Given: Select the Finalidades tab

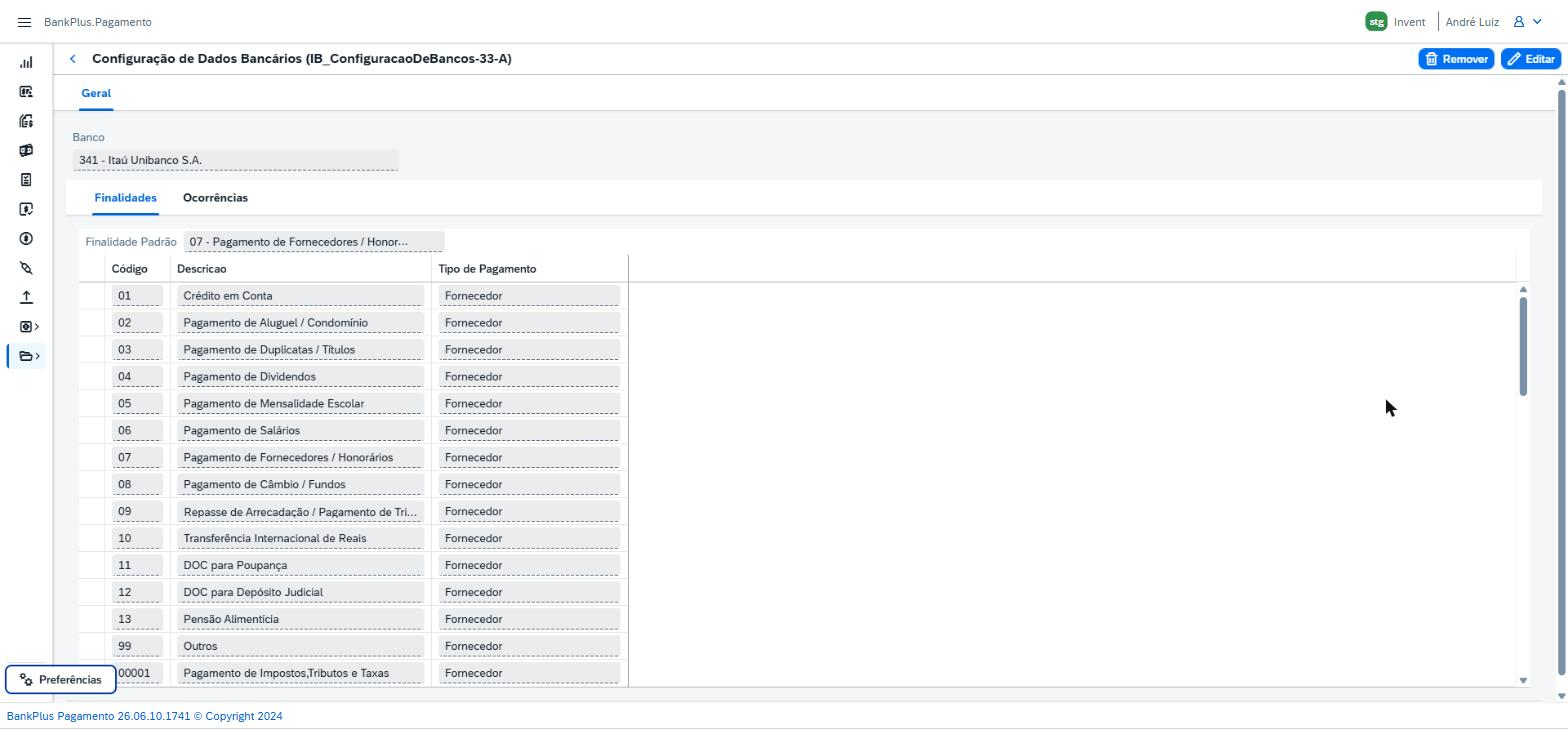Looking at the screenshot, I should point(125,198).
